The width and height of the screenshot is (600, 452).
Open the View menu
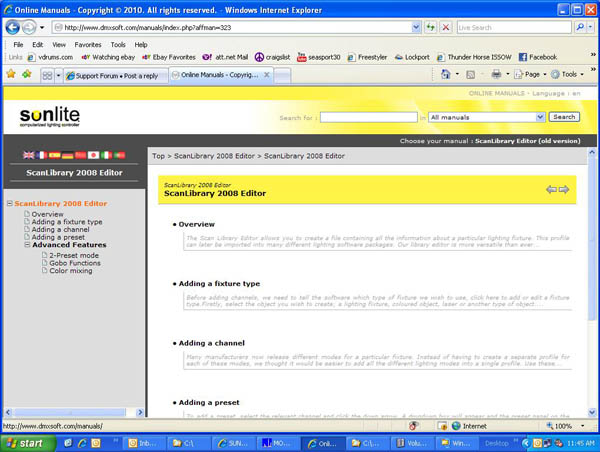click(x=59, y=45)
